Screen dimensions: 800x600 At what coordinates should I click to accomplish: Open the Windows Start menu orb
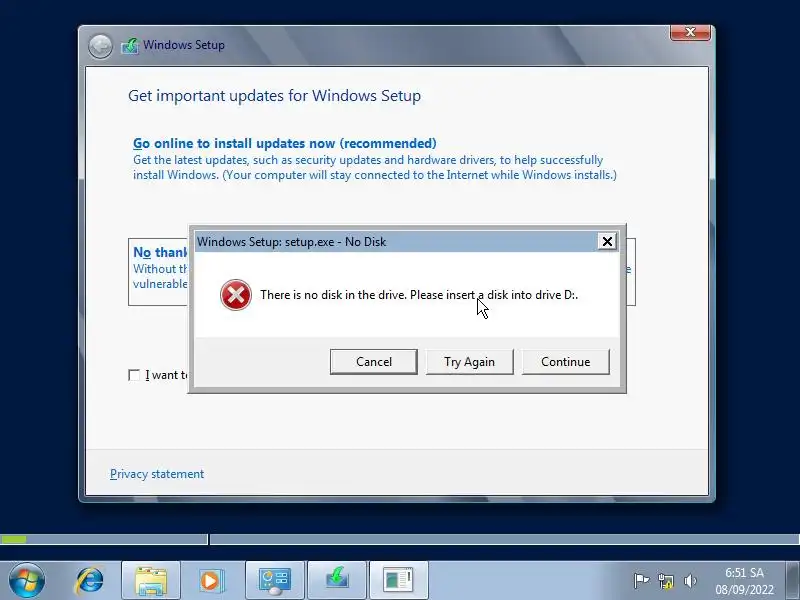27,581
